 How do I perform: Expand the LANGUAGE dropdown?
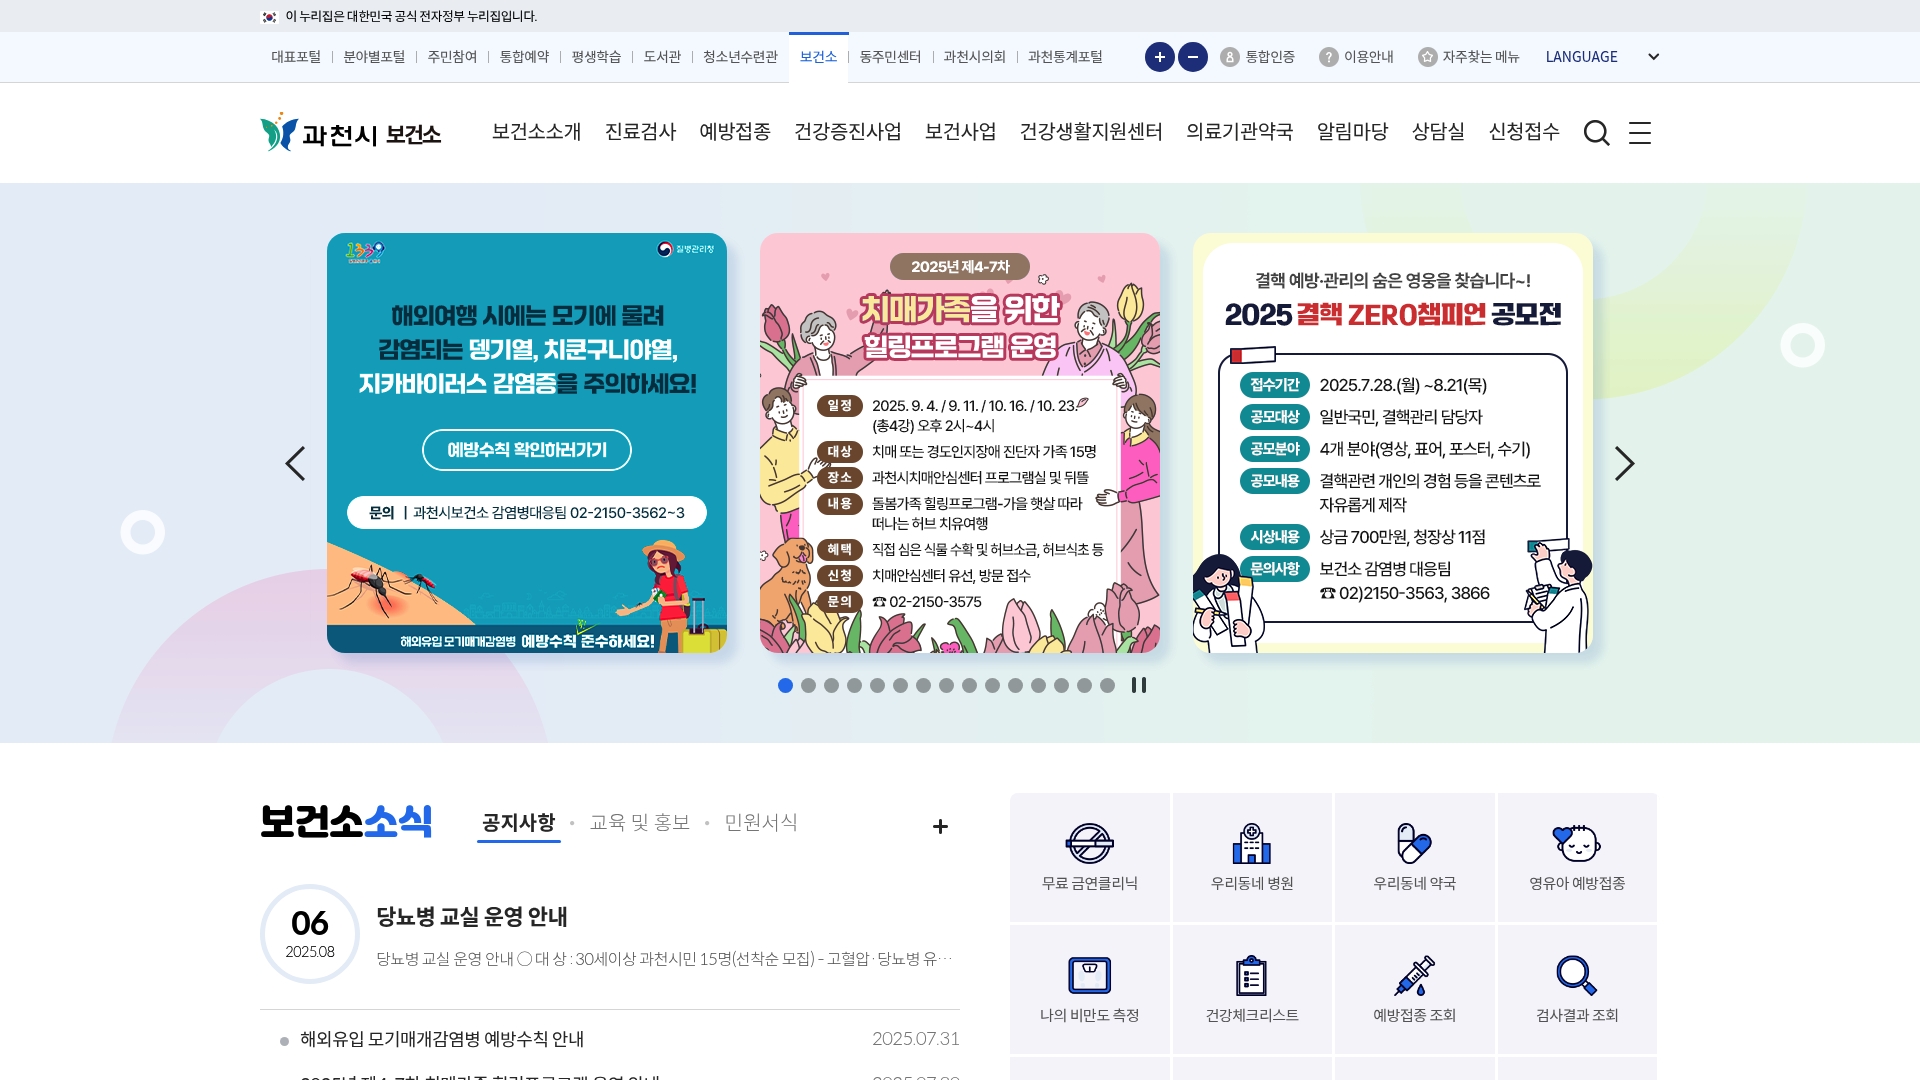pos(1603,57)
